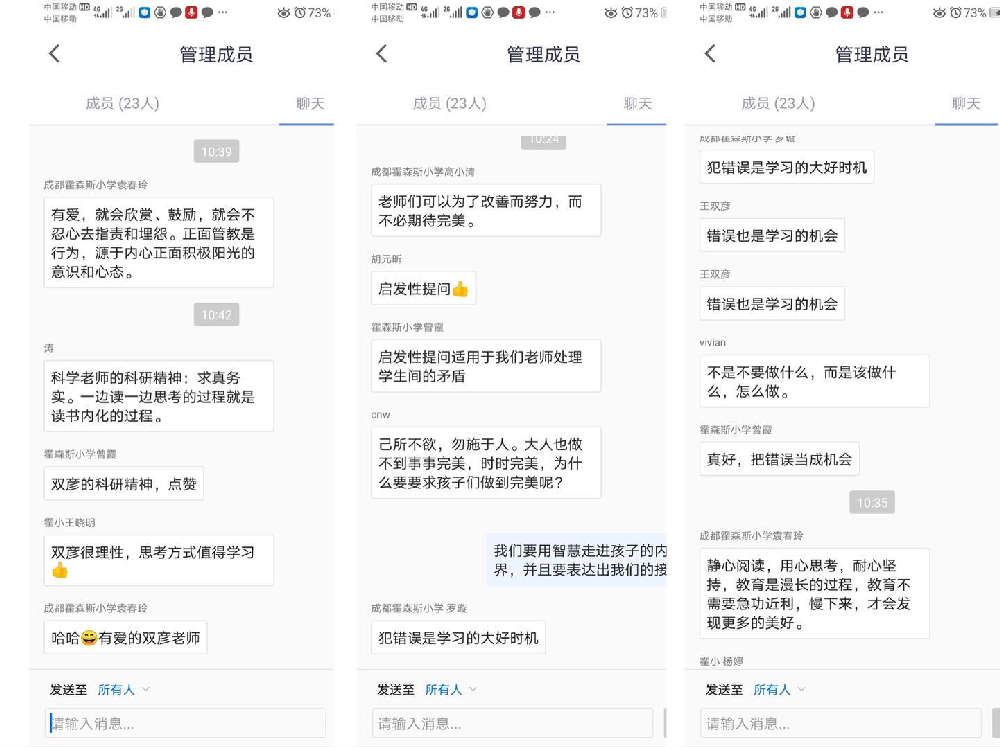The image size is (1000, 748).
Task: Click thumbs-up emoji under 双彦很理性 message
Action: point(60,570)
